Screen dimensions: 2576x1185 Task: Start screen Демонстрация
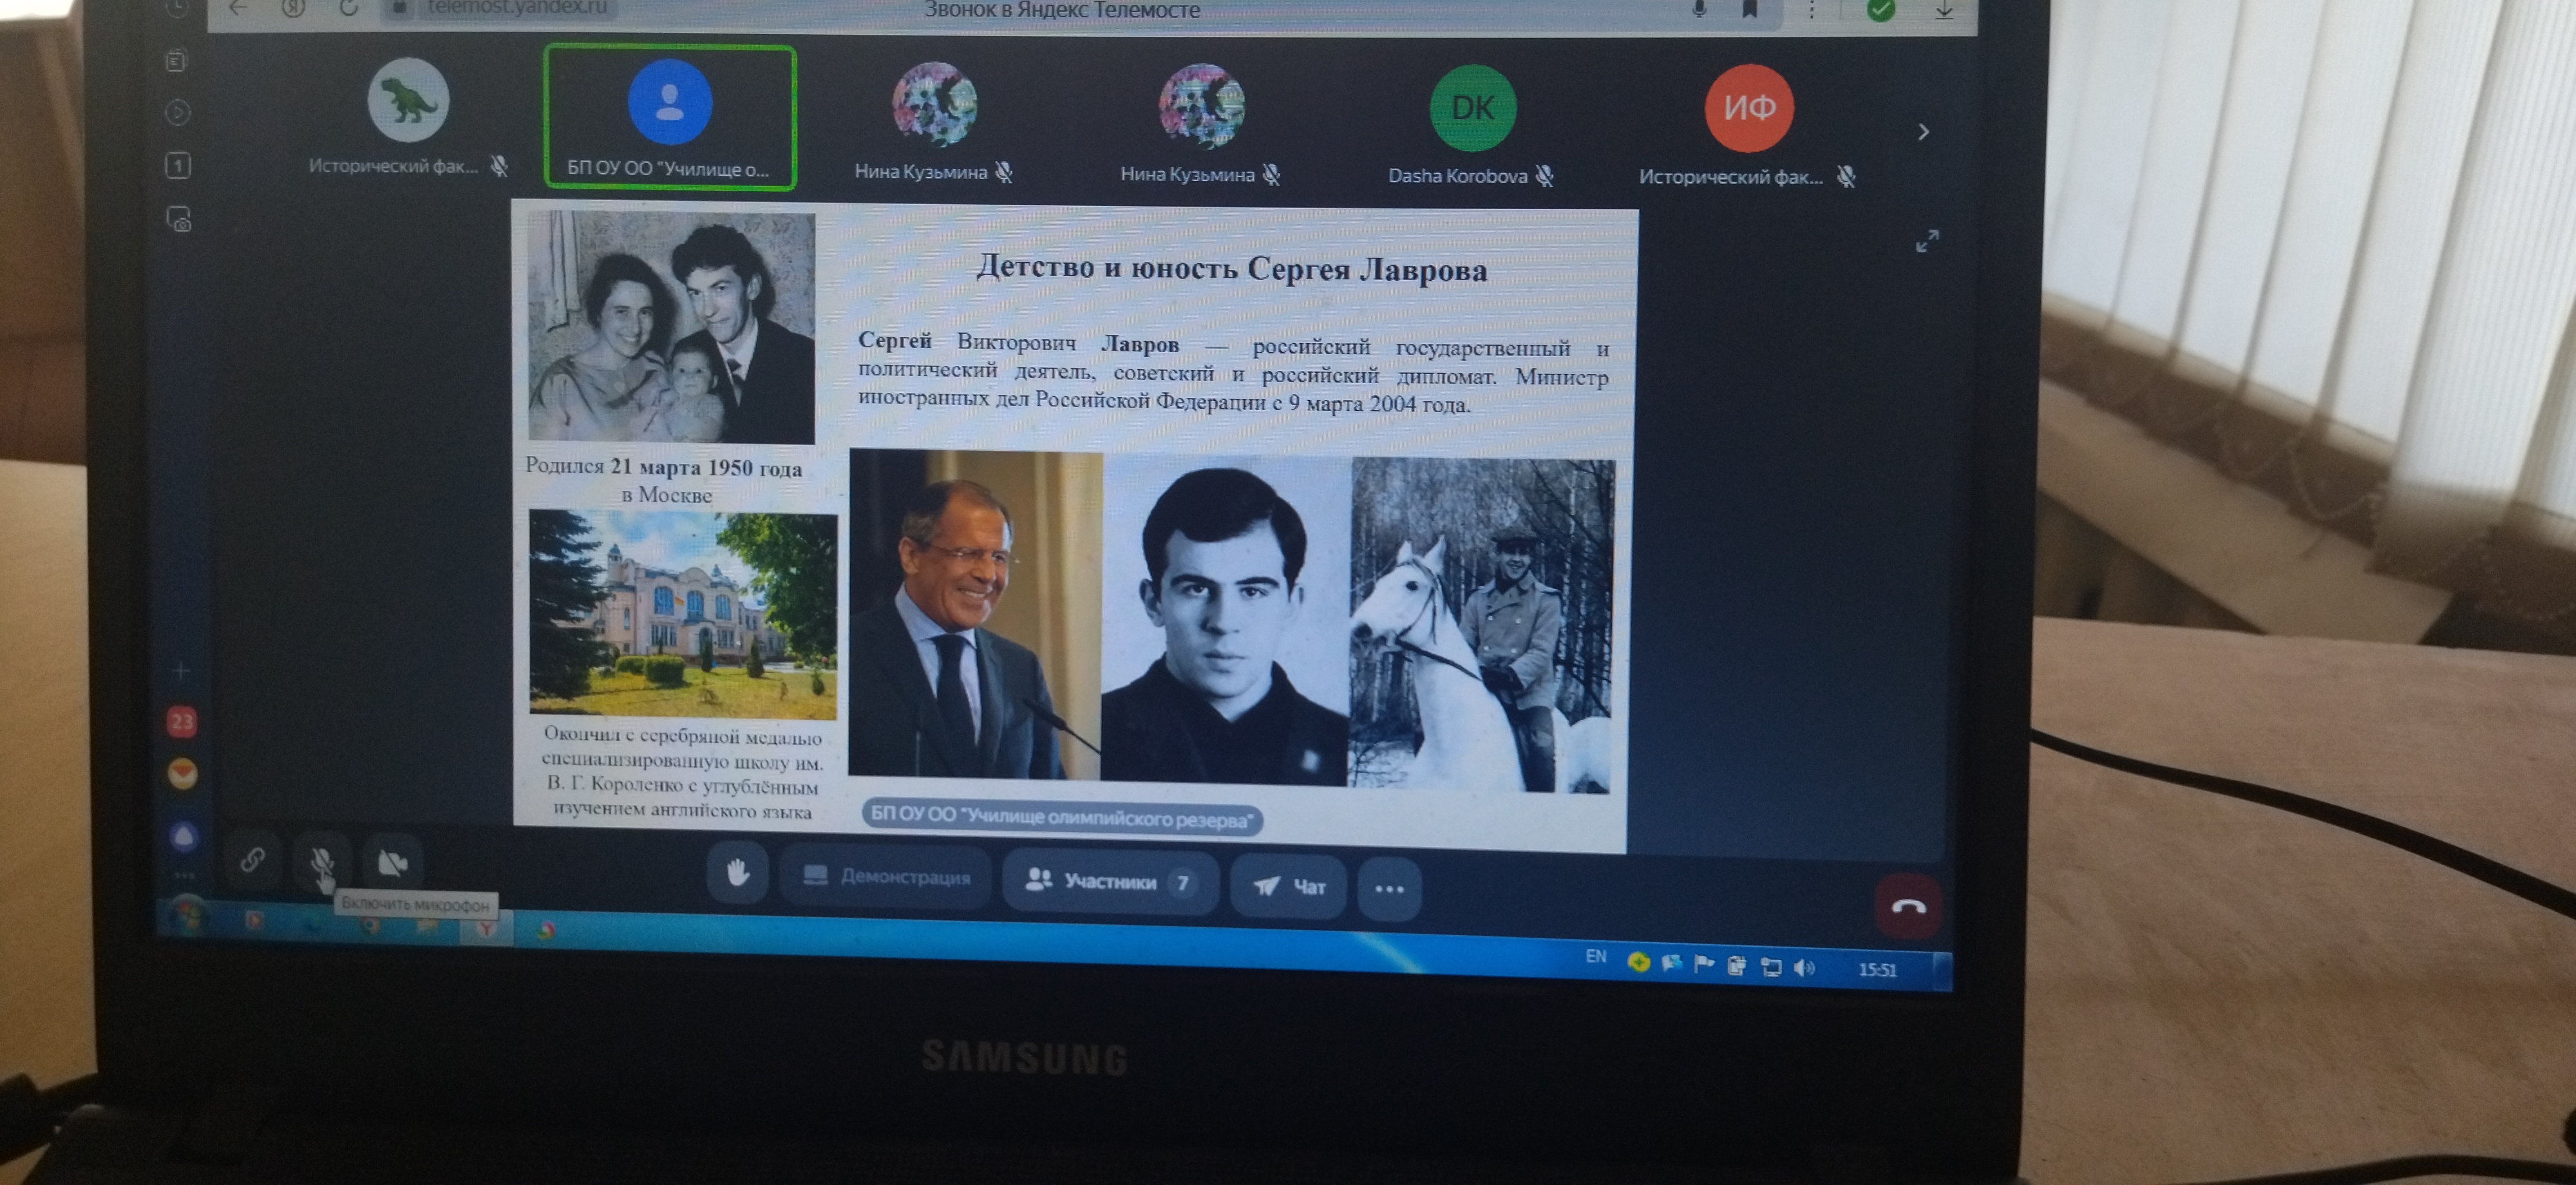[887, 877]
